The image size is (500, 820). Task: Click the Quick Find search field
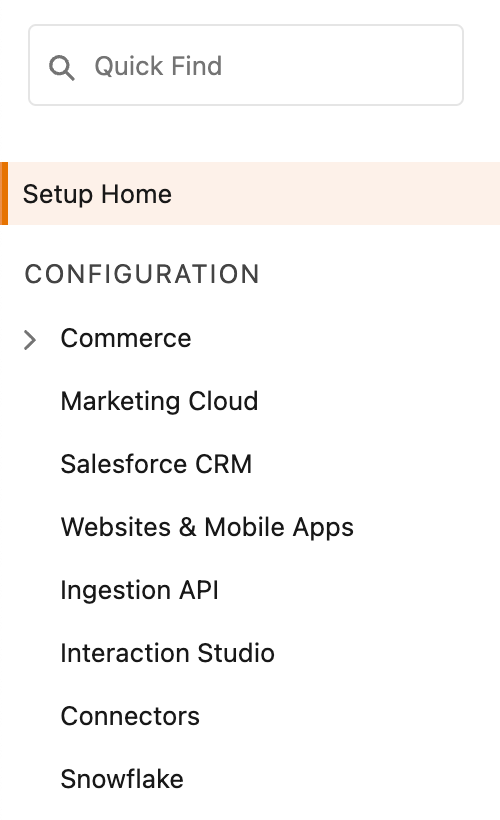coord(246,65)
